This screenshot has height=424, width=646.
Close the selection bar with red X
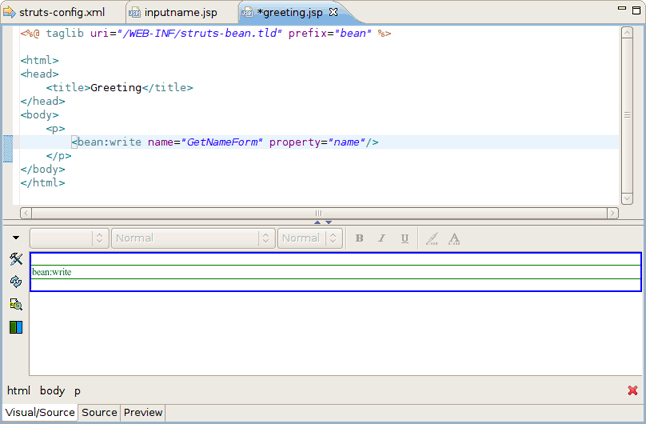(632, 390)
